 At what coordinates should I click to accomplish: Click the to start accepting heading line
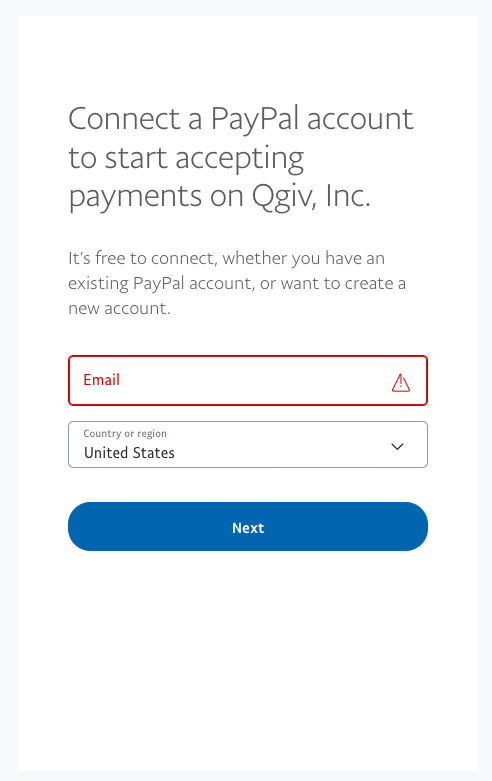pyautogui.click(x=186, y=158)
